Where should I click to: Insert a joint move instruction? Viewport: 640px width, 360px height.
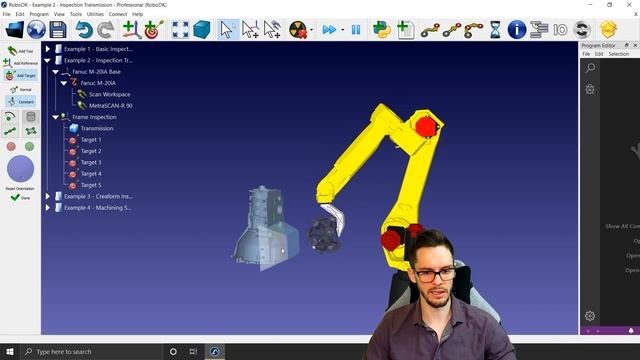click(x=430, y=30)
